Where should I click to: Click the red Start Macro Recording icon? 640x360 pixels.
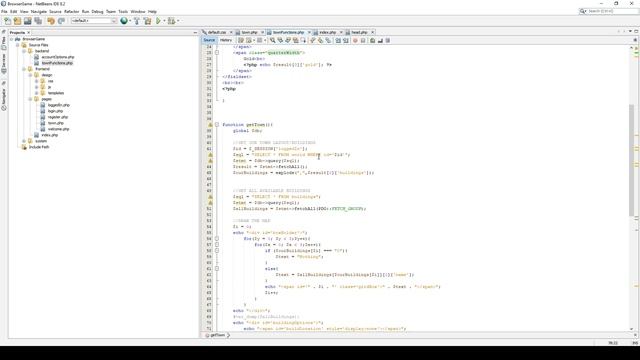(355, 40)
